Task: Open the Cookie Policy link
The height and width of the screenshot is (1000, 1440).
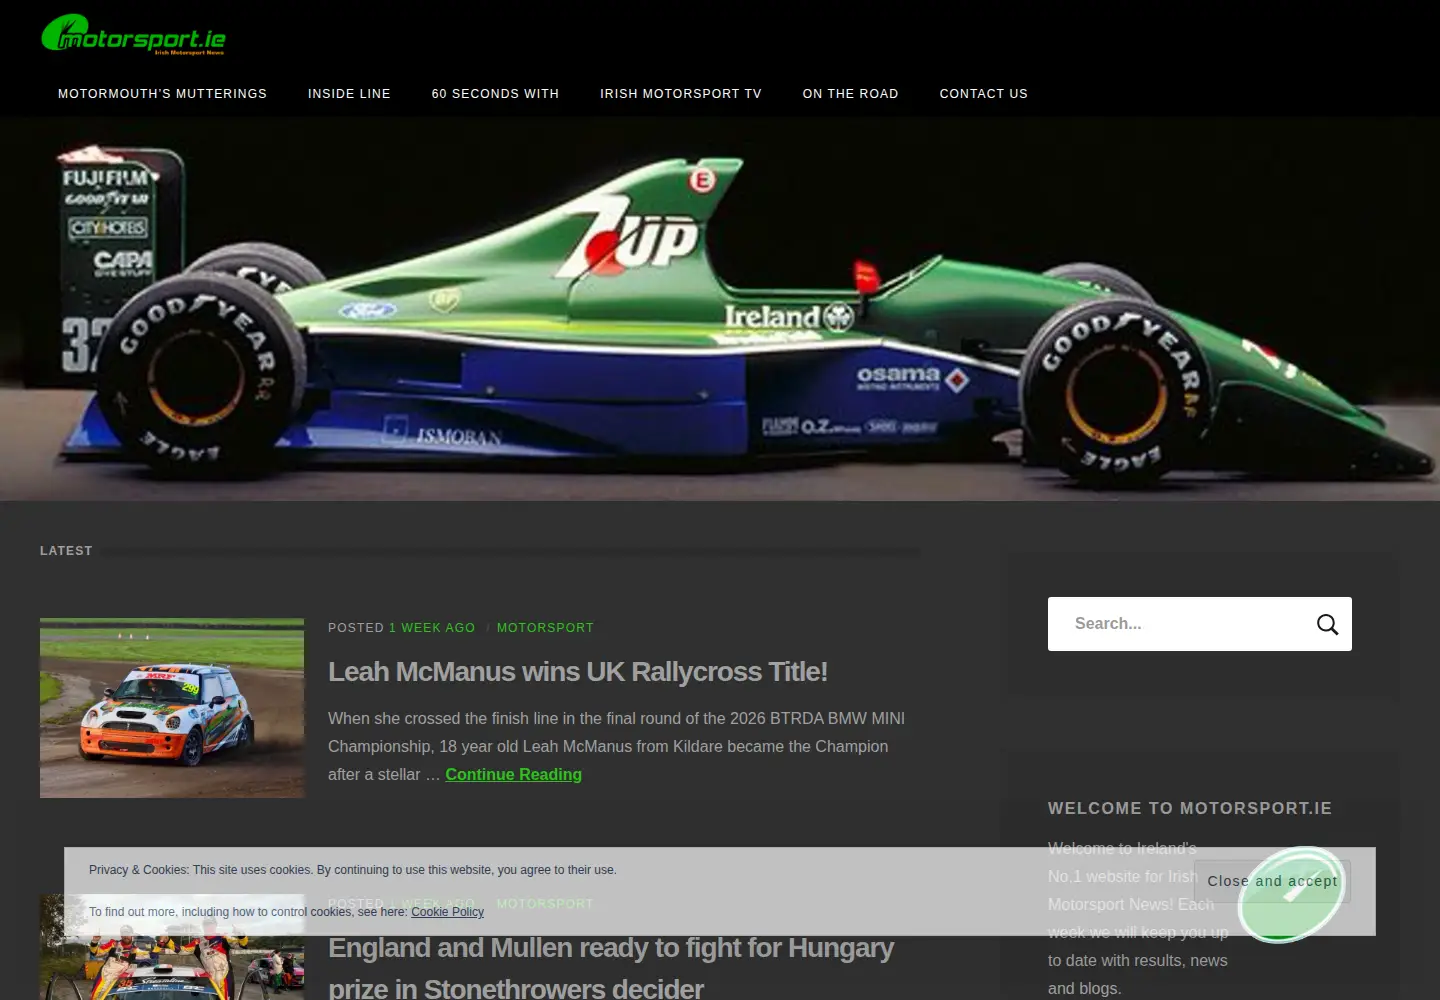Action: 447,912
